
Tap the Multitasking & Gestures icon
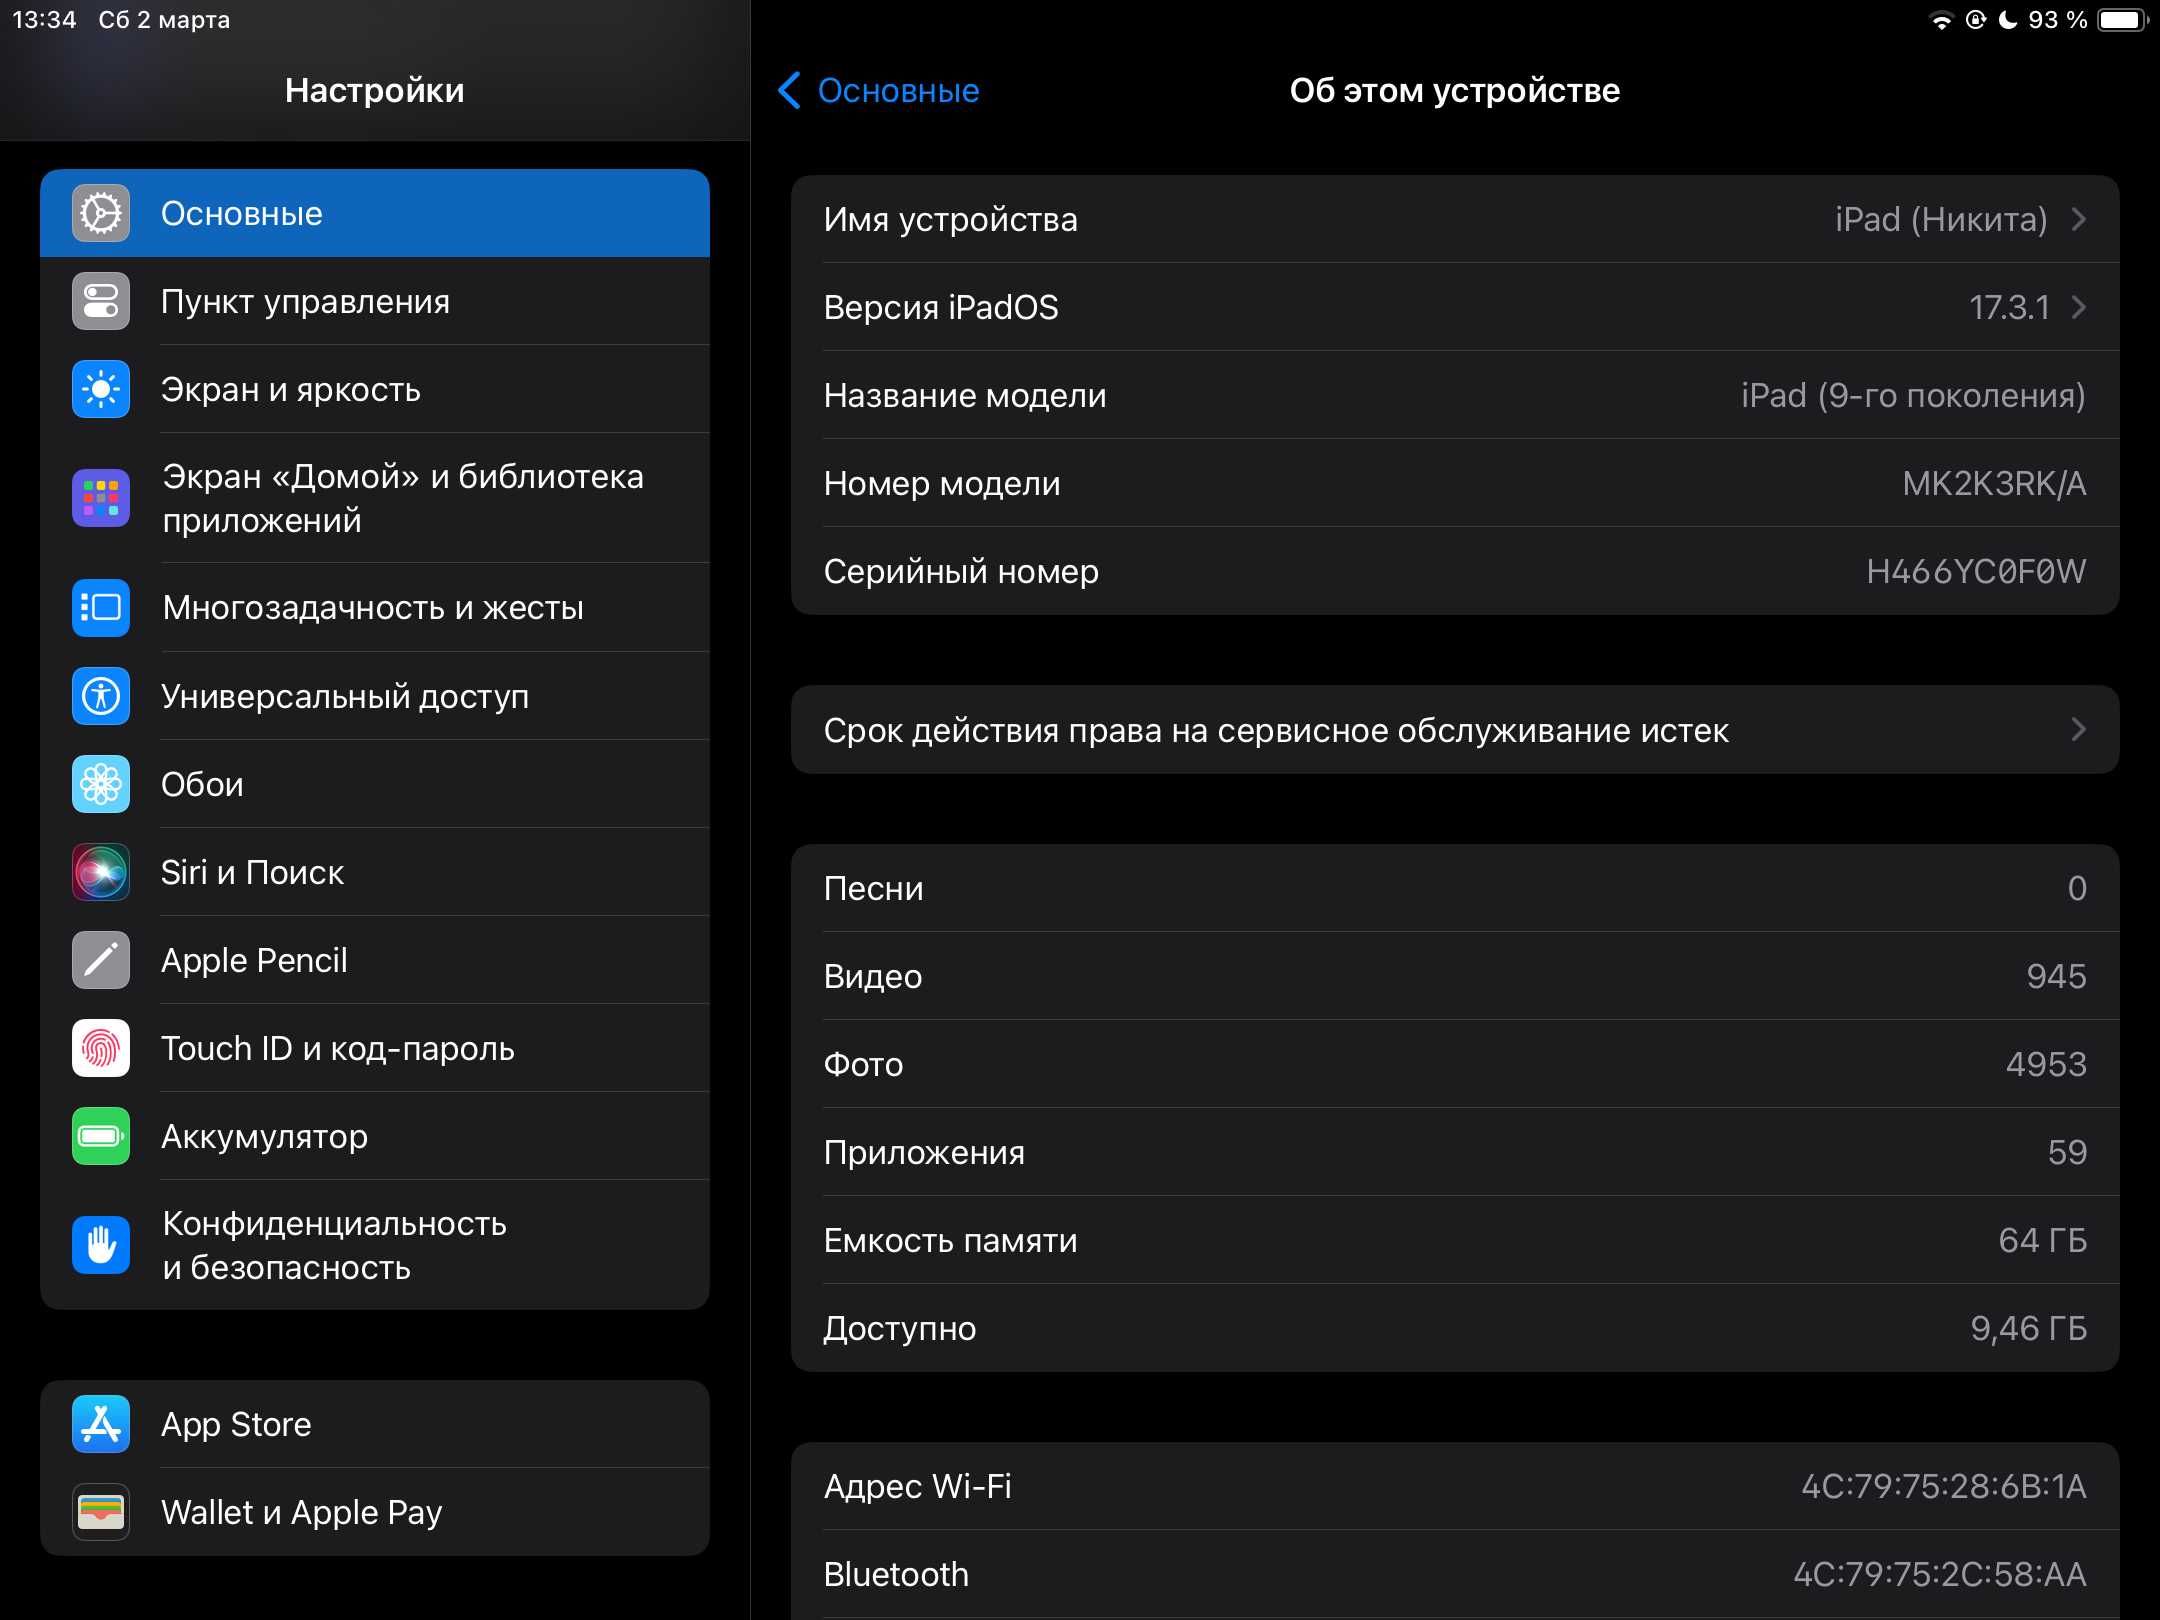tap(101, 607)
